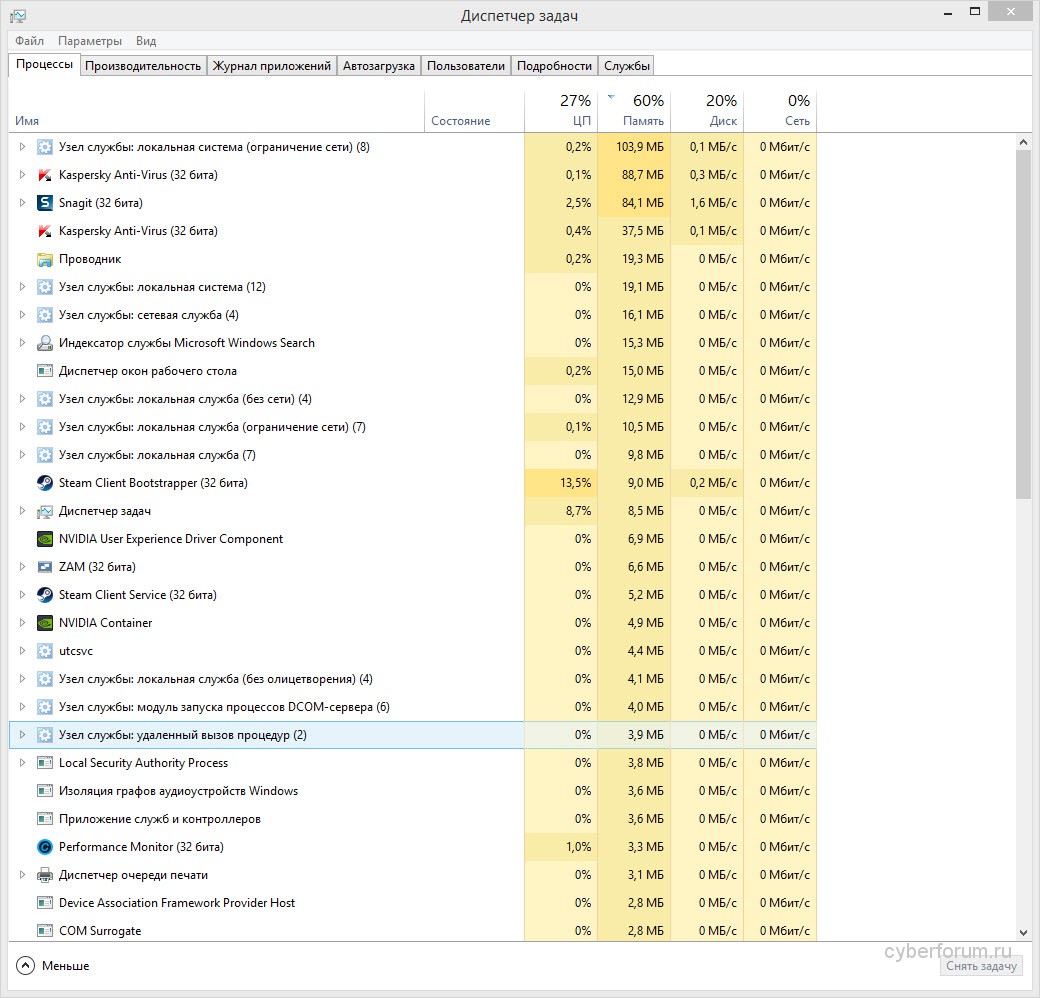Click the Steam Client Bootstrapper icon
This screenshot has width=1040, height=998.
point(44,483)
